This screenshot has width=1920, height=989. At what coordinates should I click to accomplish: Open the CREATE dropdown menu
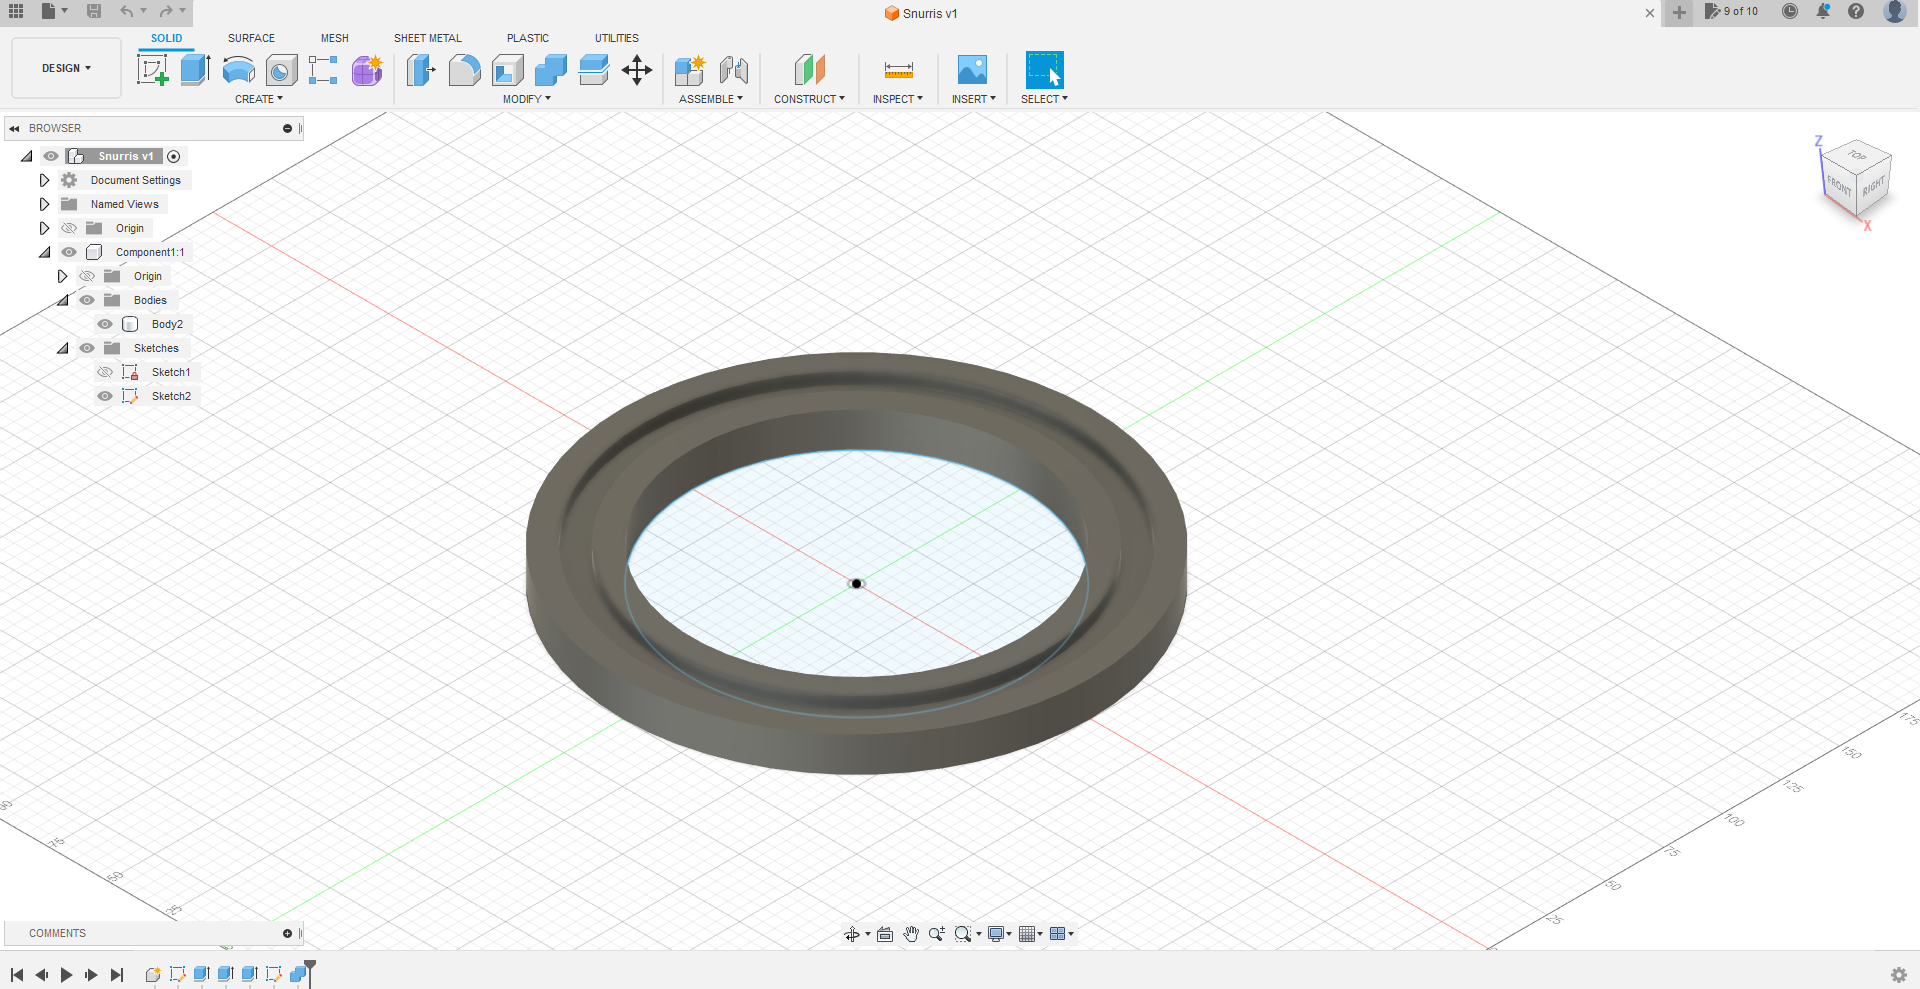click(x=259, y=99)
